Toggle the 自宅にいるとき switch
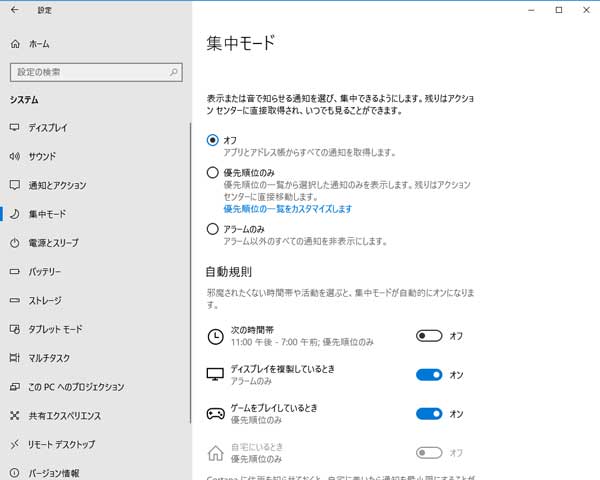 429,453
